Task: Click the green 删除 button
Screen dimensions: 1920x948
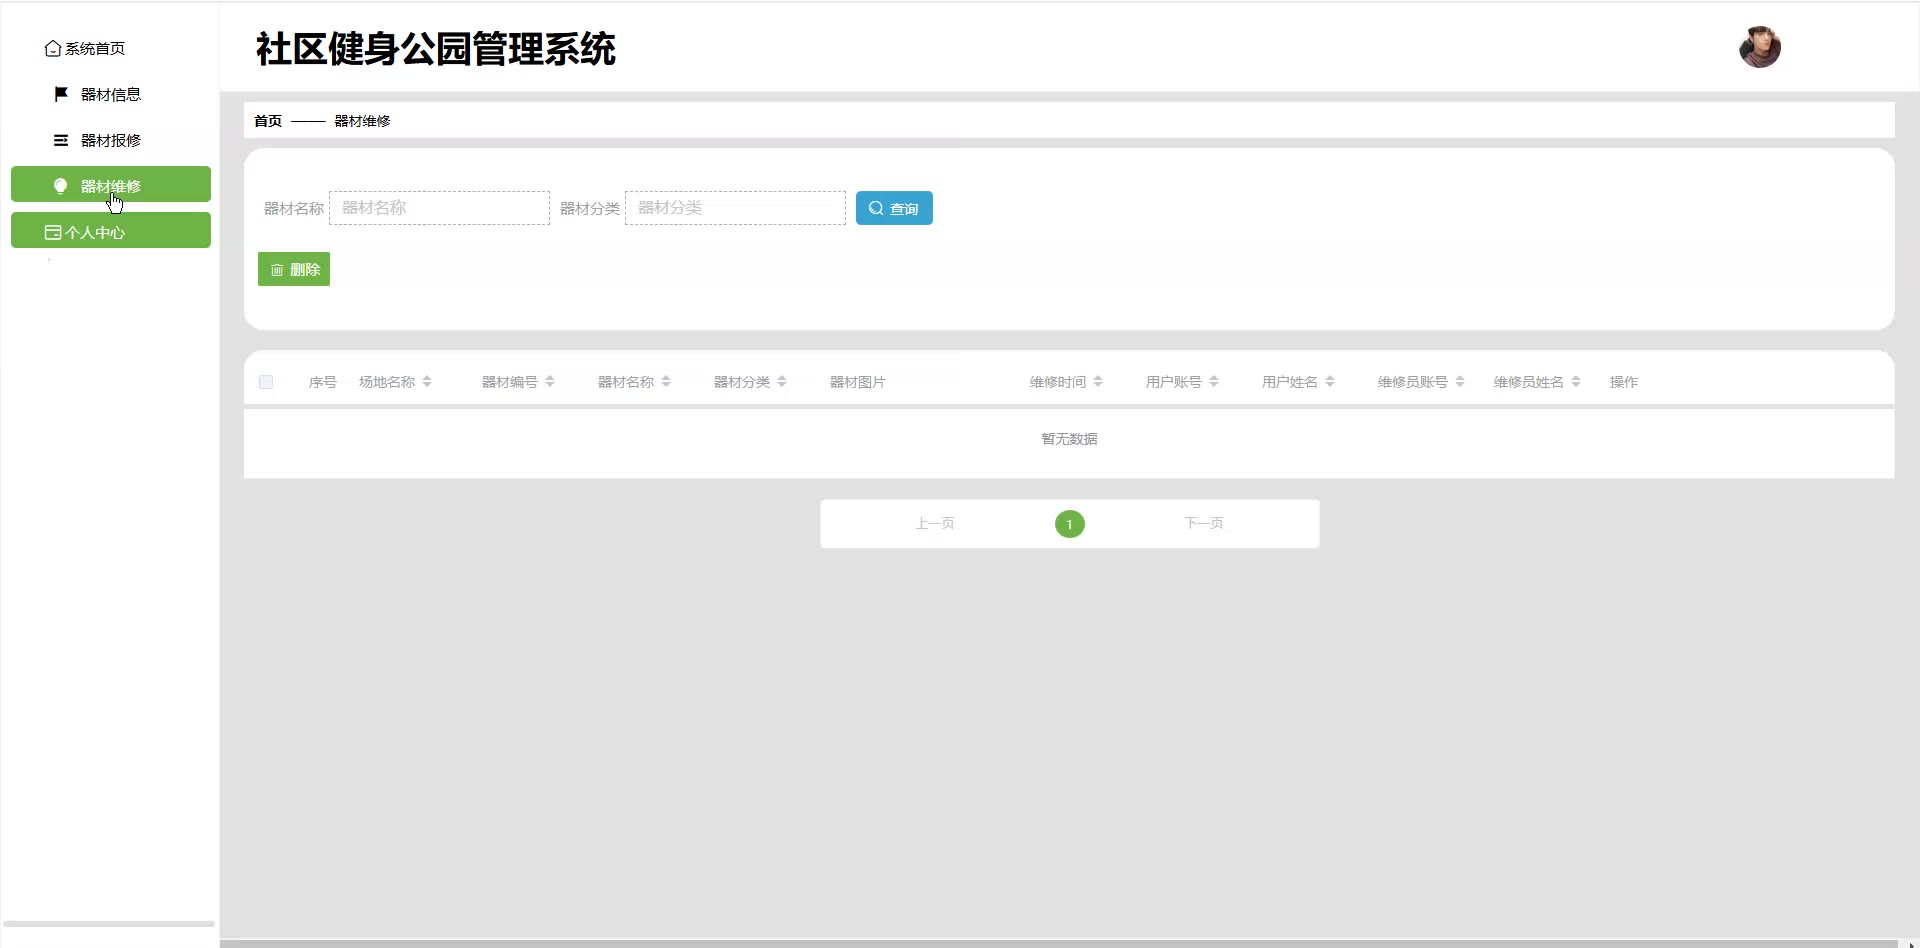Action: click(x=294, y=269)
